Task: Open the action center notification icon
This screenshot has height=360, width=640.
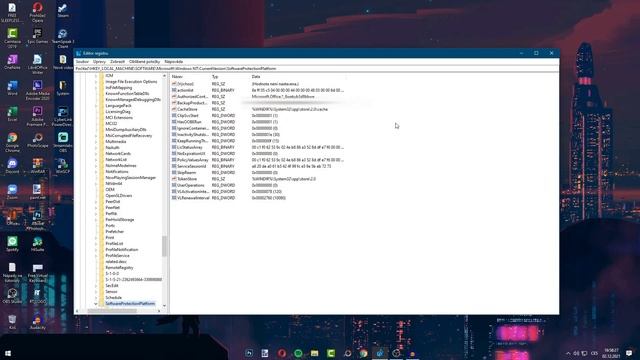Action: [x=629, y=353]
